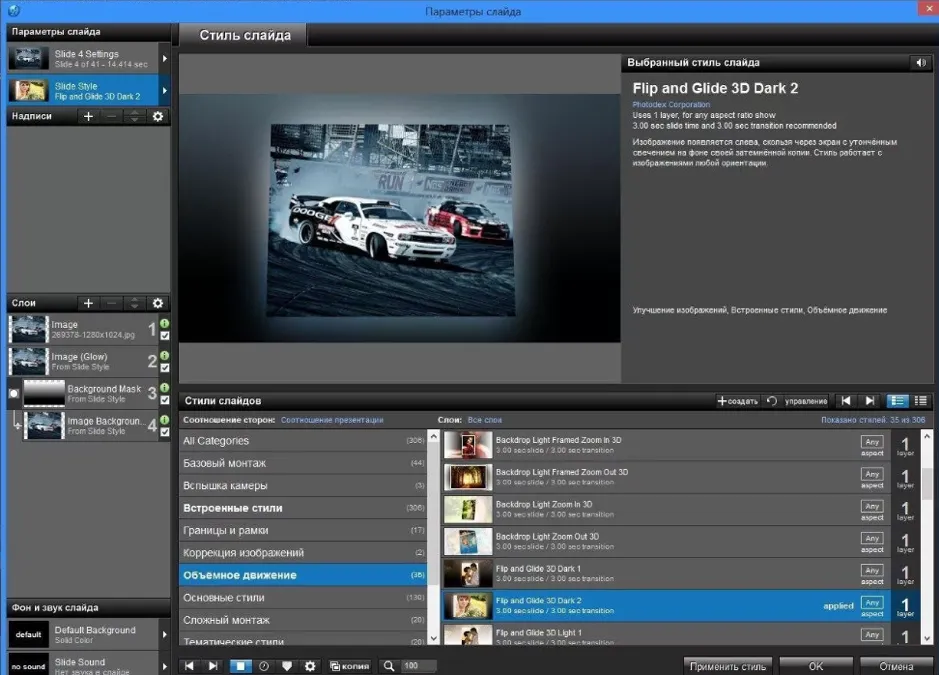Add a new caption in Надписи panel

pos(88,116)
